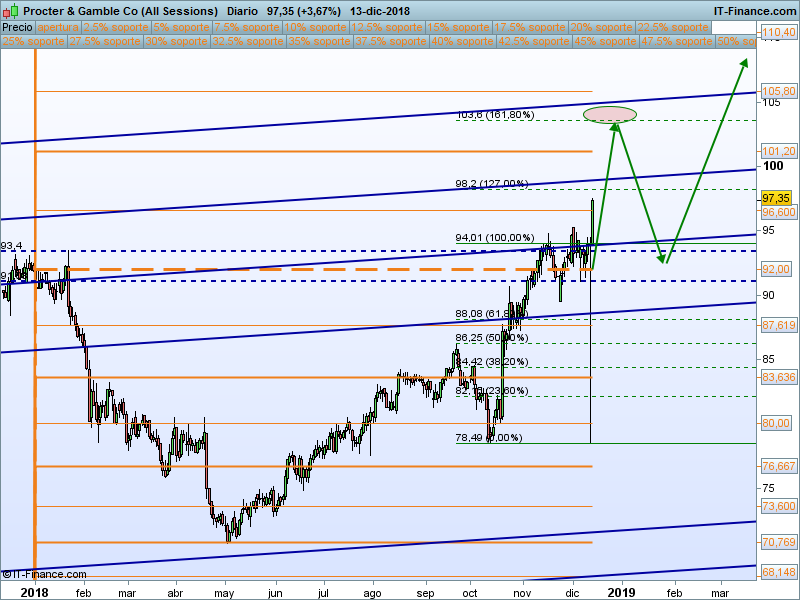Click the IT-Finance.com link in header
The width and height of the screenshot is (800, 600).
pos(755,11)
